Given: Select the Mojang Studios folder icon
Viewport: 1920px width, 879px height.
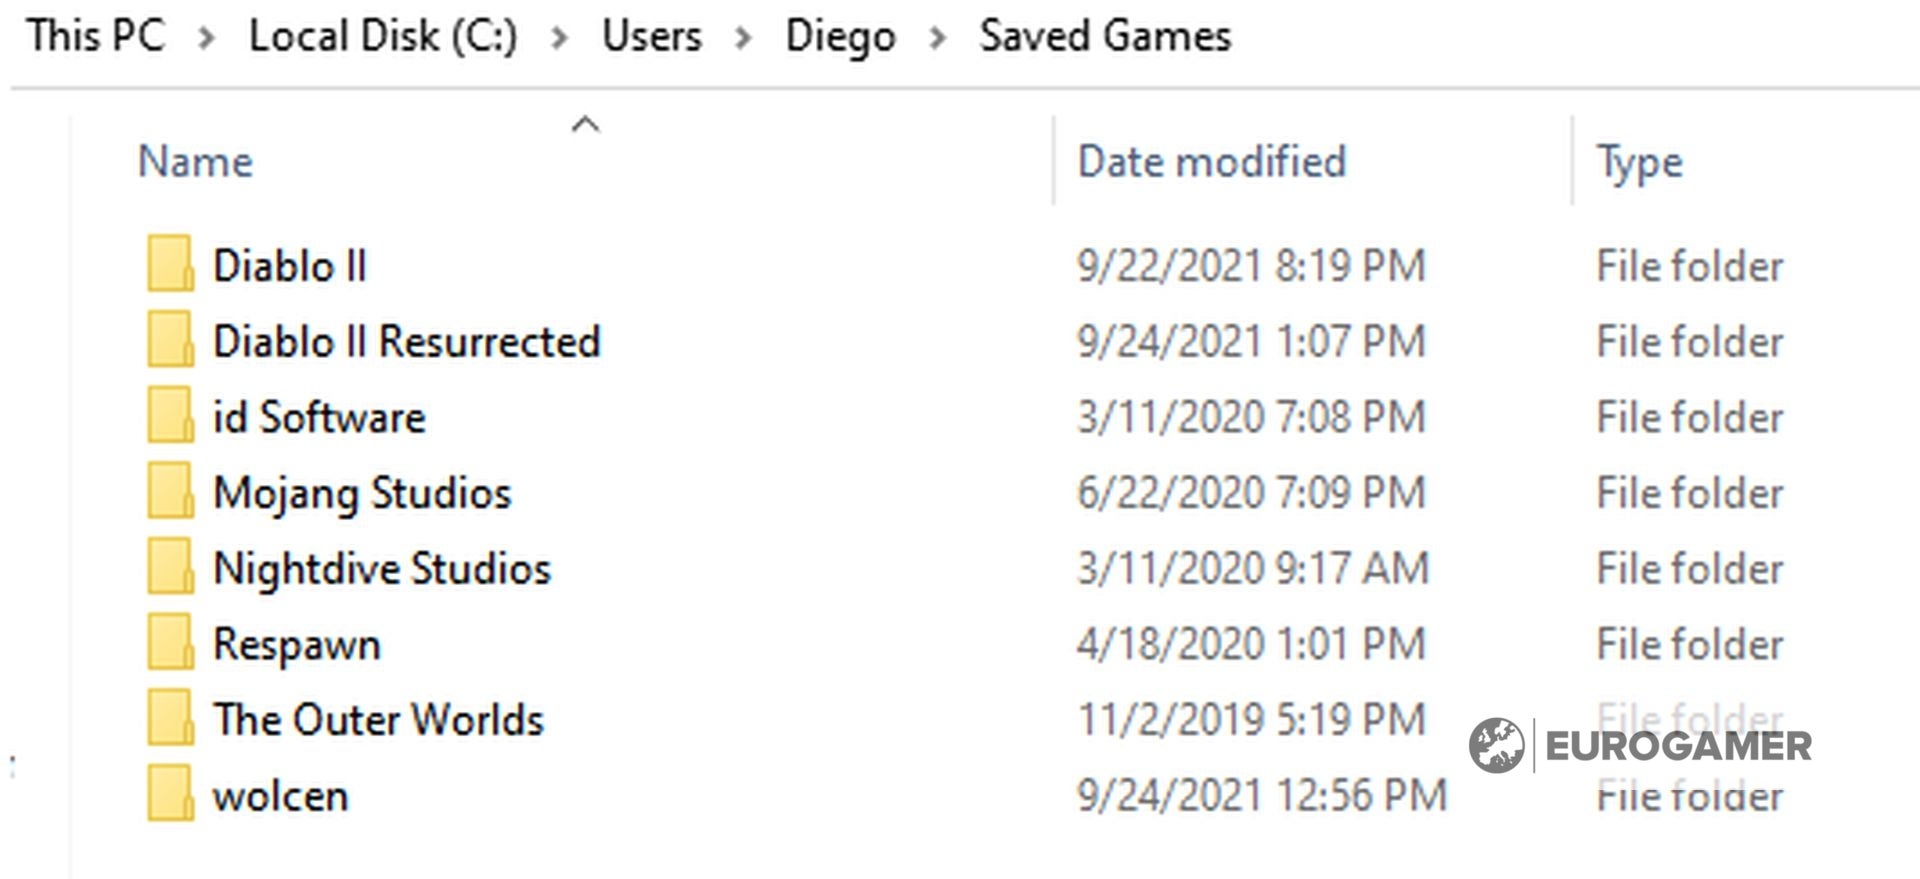Looking at the screenshot, I should 170,492.
